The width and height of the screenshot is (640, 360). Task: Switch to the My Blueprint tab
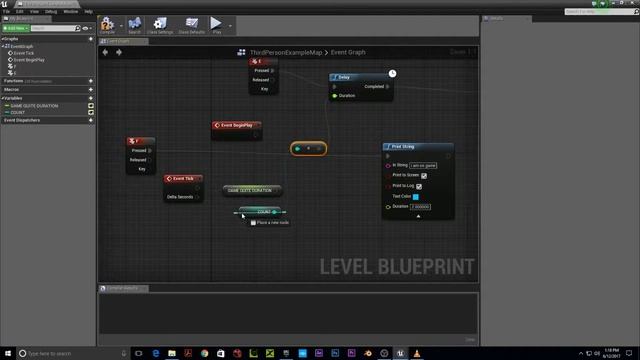pyautogui.click(x=26, y=19)
